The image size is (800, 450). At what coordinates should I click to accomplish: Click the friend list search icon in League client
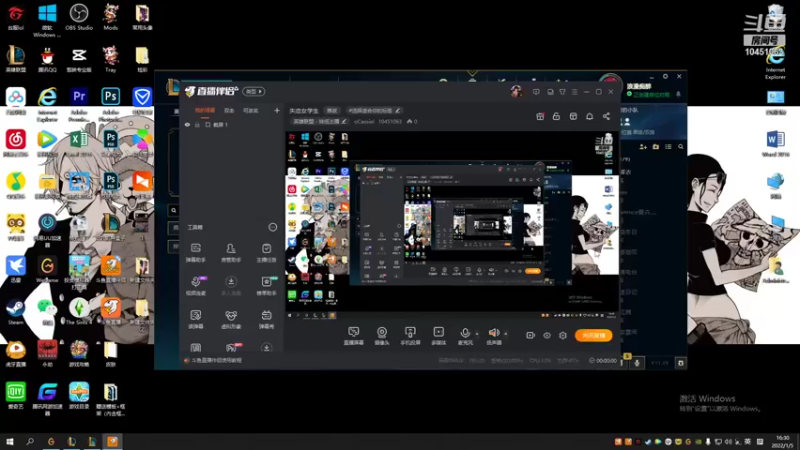pyautogui.click(x=681, y=147)
